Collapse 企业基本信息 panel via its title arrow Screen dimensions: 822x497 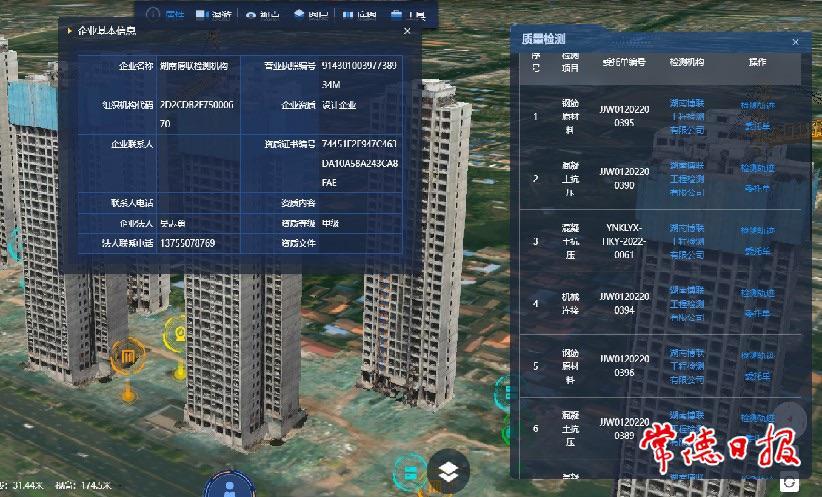pyautogui.click(x=69, y=31)
